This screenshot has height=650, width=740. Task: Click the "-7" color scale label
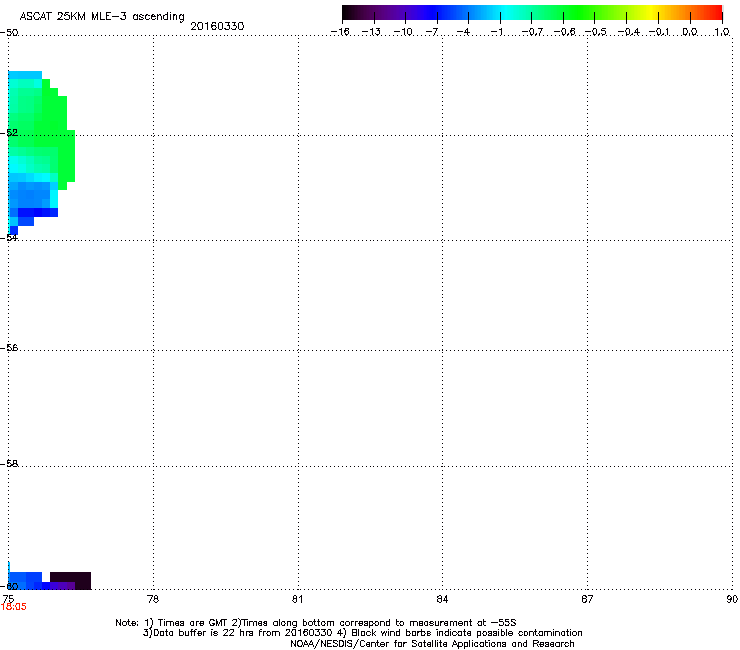432,32
